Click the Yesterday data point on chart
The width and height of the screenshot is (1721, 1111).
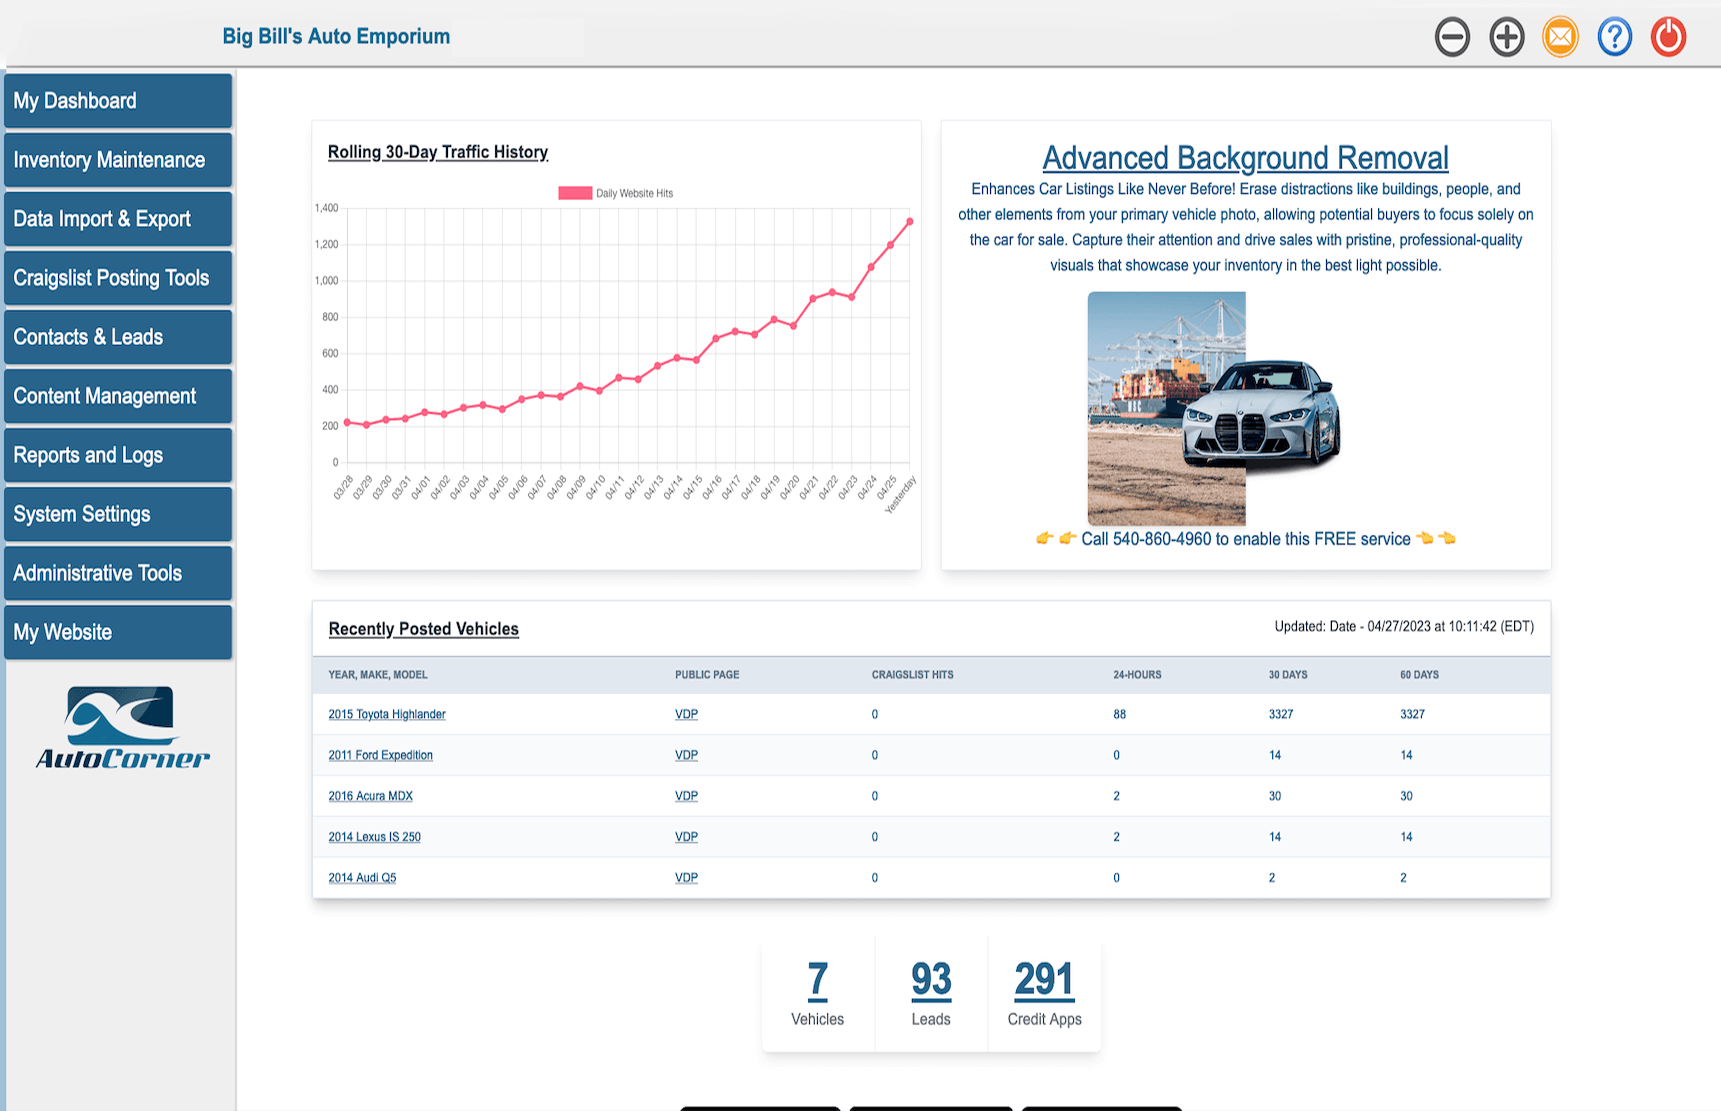click(x=910, y=221)
